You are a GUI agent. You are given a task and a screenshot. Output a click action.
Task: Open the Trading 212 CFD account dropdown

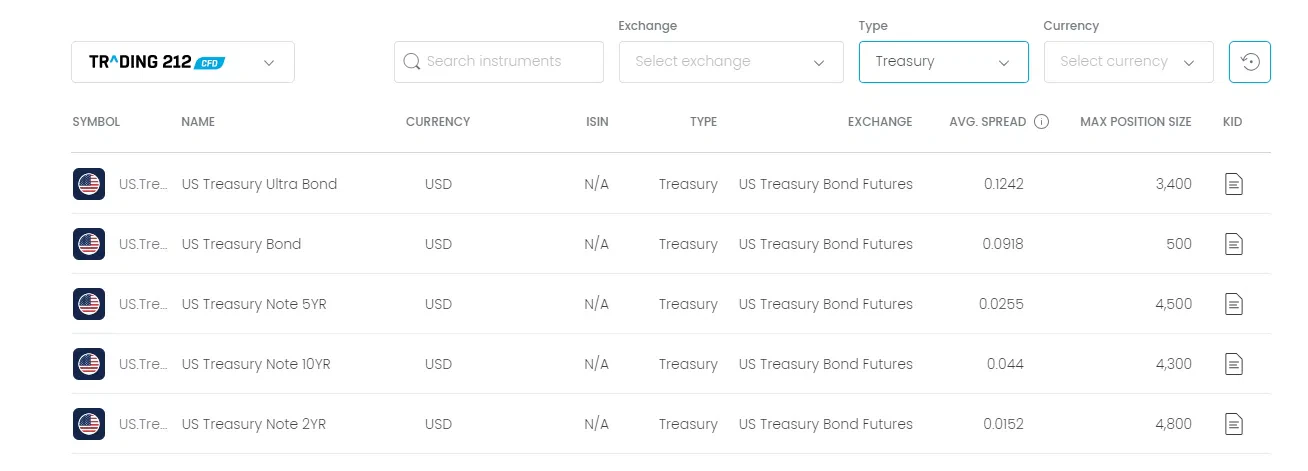(183, 62)
